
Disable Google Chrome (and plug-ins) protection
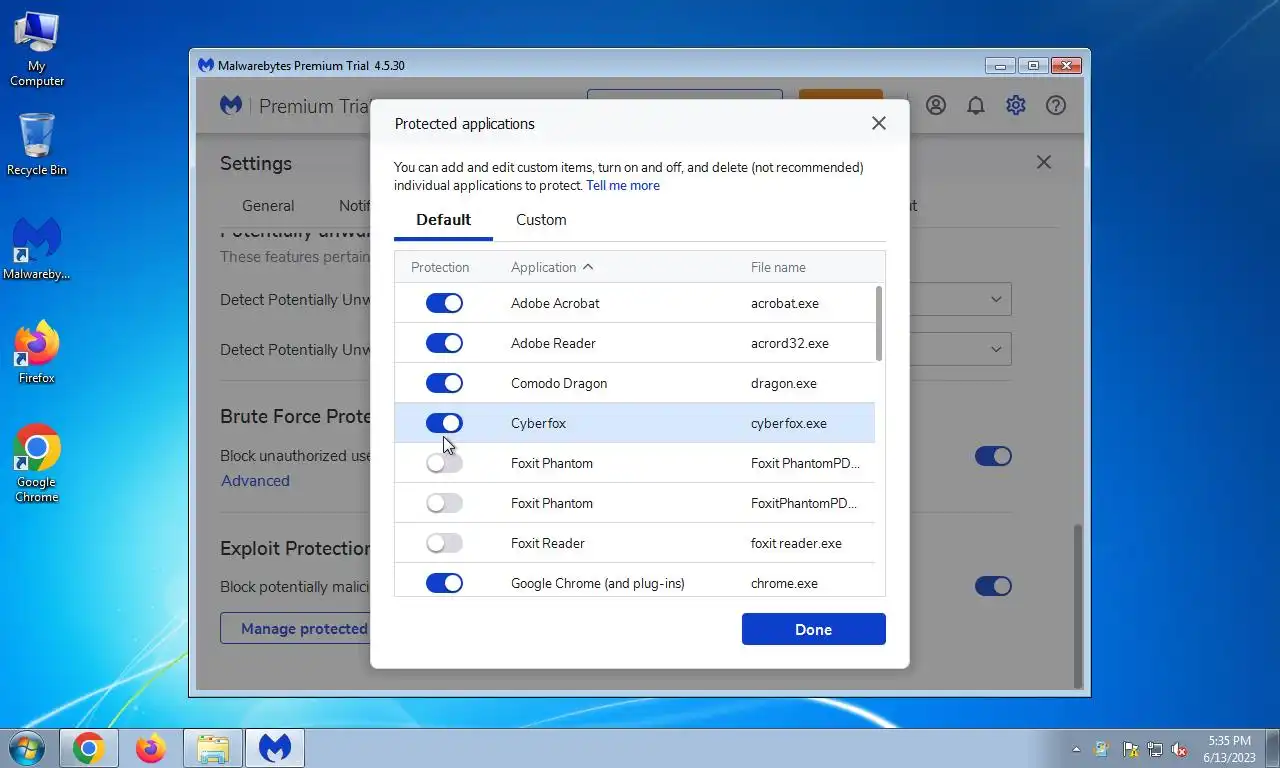444,583
